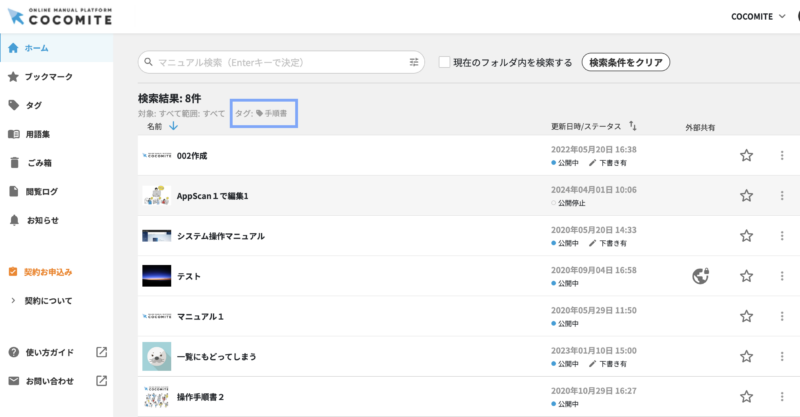Screen dimensions: 800x417
Task: Sort by name using the 名前 arrow
Action: click(x=173, y=126)
